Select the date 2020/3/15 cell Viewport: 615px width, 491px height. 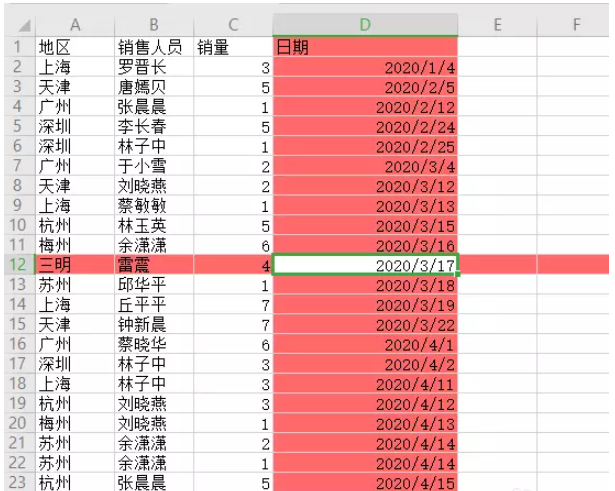(x=365, y=225)
